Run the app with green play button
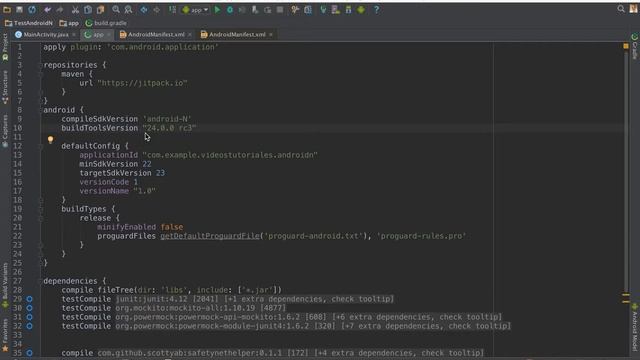This screenshot has height=360, width=640. click(217, 9)
